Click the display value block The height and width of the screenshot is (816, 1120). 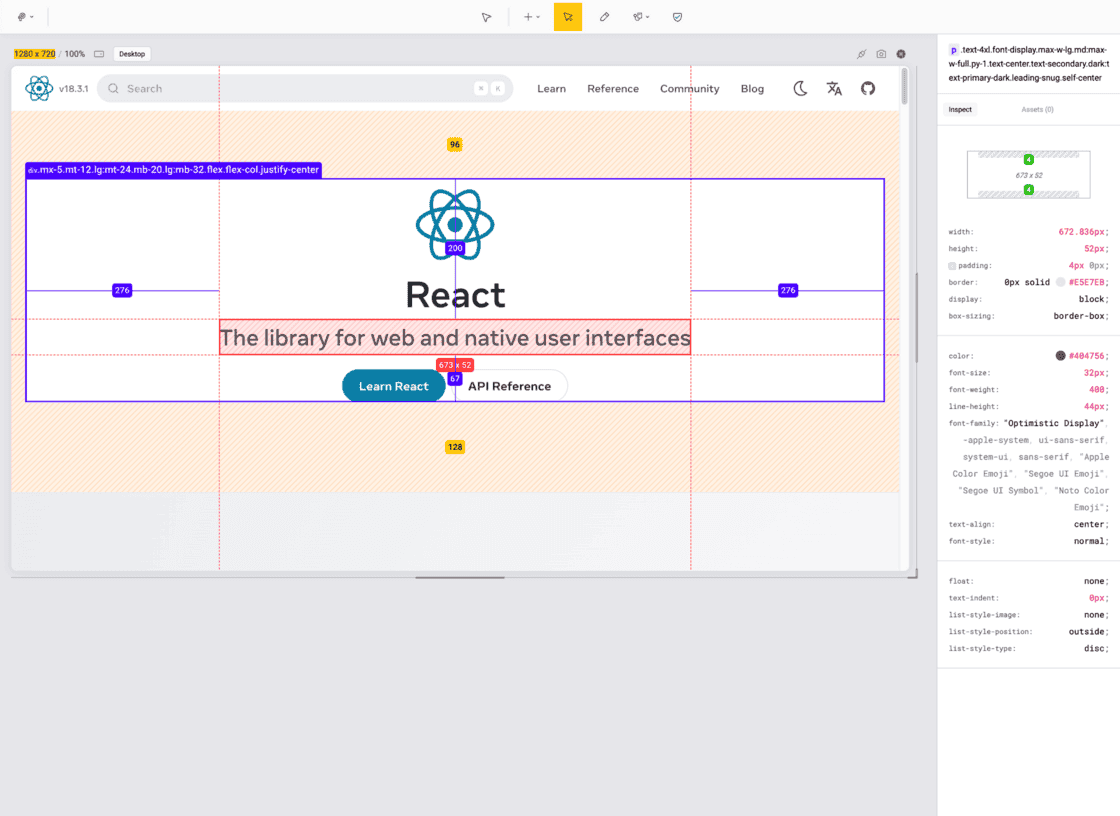click(x=1091, y=299)
